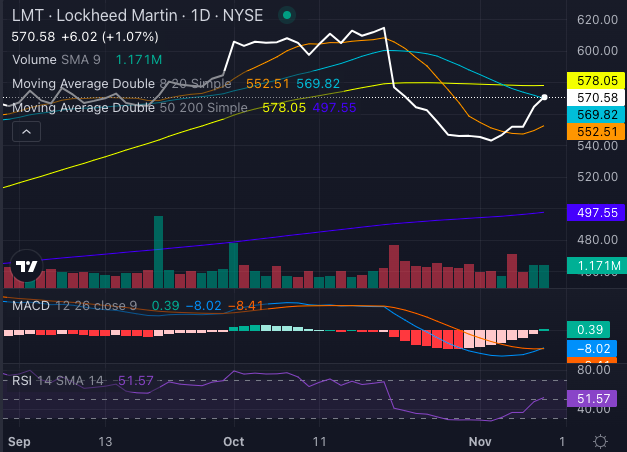Viewport: 627px width, 452px height.
Task: Open the RSI 14 indicator legend
Action: (x=58, y=380)
